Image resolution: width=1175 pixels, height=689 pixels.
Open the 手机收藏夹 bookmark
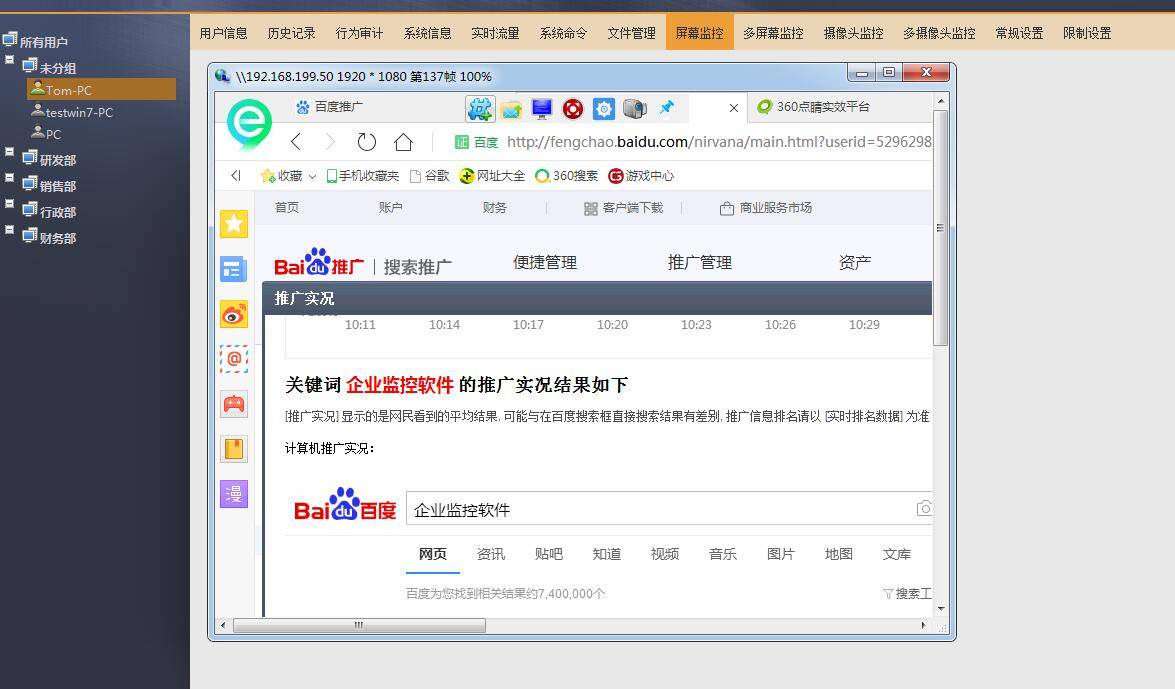click(x=363, y=175)
